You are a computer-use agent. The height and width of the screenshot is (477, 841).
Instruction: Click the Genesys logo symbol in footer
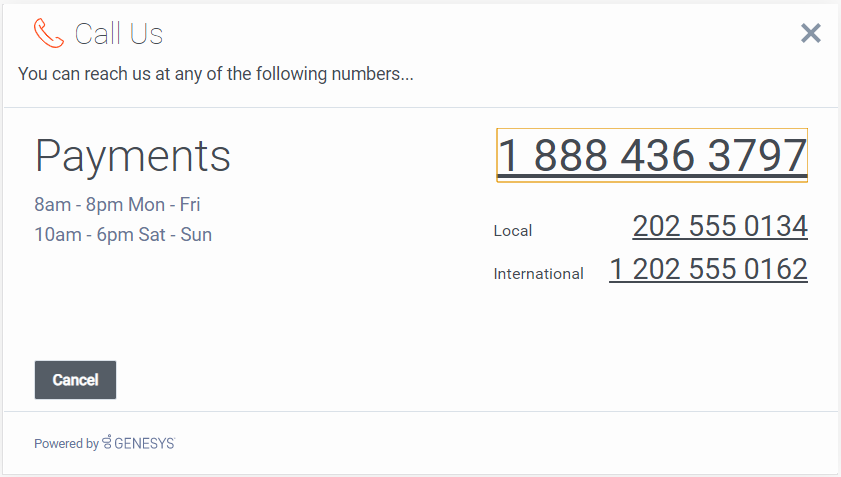pos(107,443)
